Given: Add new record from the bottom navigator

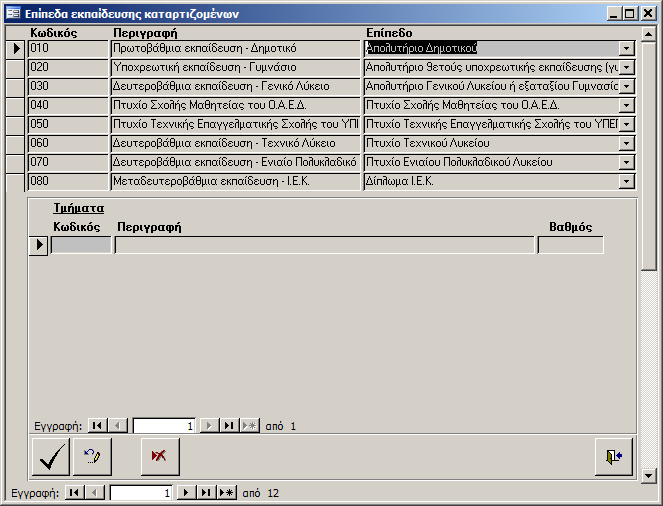Looking at the screenshot, I should coord(227,493).
